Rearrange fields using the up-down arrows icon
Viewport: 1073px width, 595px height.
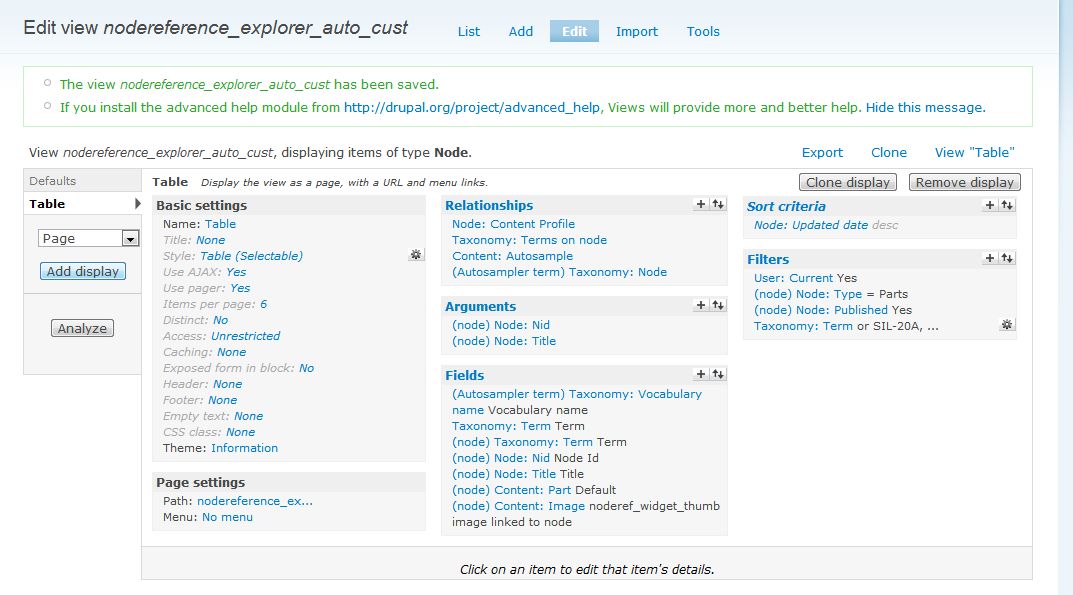click(716, 375)
